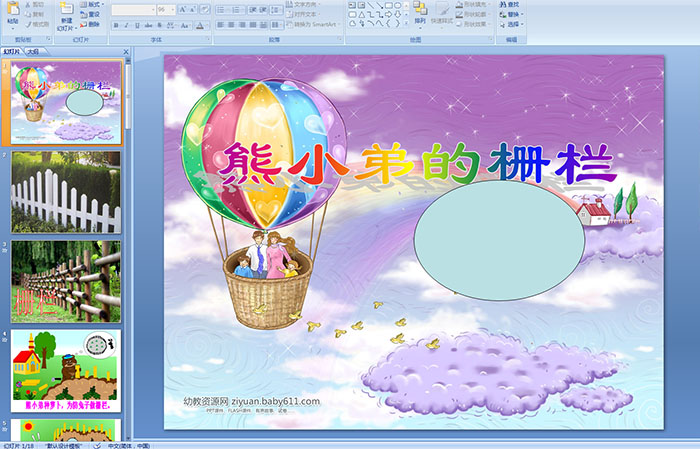700x449 pixels.
Task: Open the font name dropdown arrow
Action: click(x=153, y=10)
